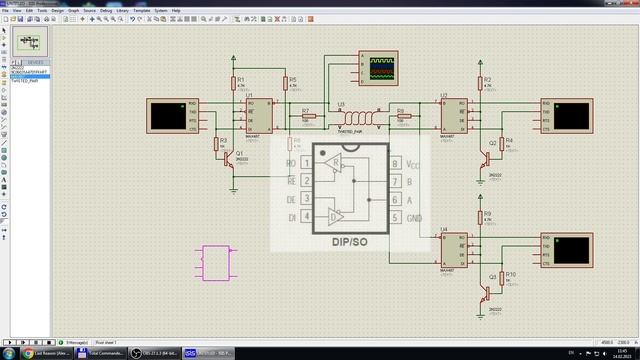Screen dimensions: 640x360
Task: Select the highlighted device in list
Action: [x=30, y=76]
